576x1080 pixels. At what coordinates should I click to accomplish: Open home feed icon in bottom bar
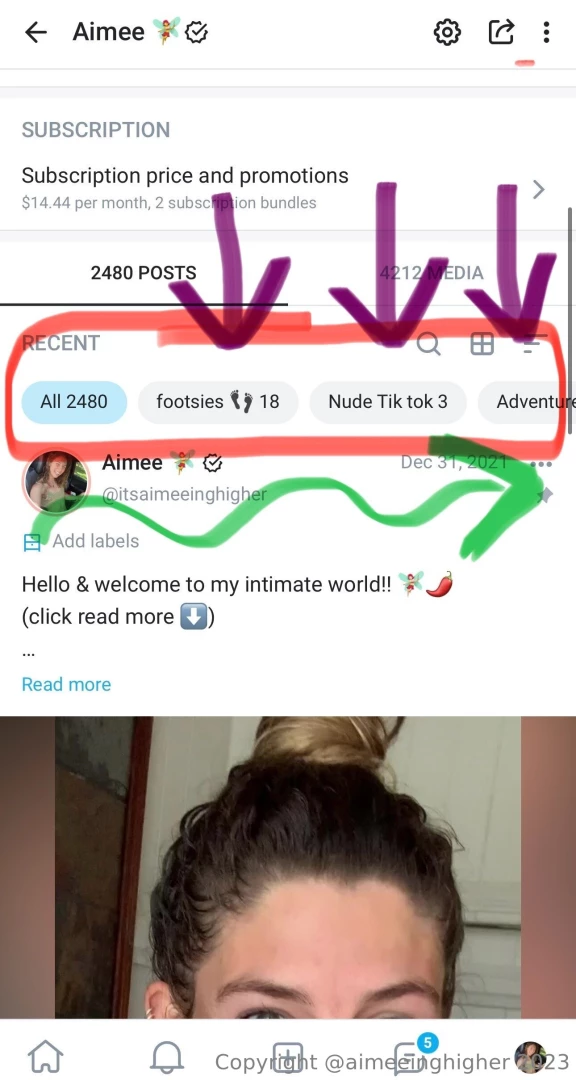tap(45, 1055)
